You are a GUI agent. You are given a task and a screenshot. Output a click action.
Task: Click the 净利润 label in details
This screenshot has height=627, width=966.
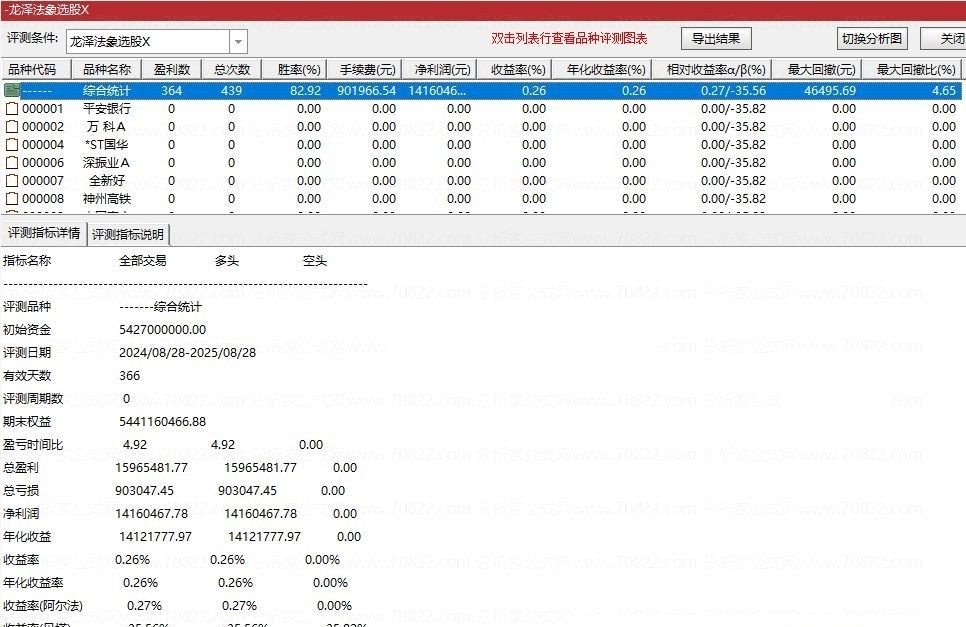pyautogui.click(x=21, y=514)
